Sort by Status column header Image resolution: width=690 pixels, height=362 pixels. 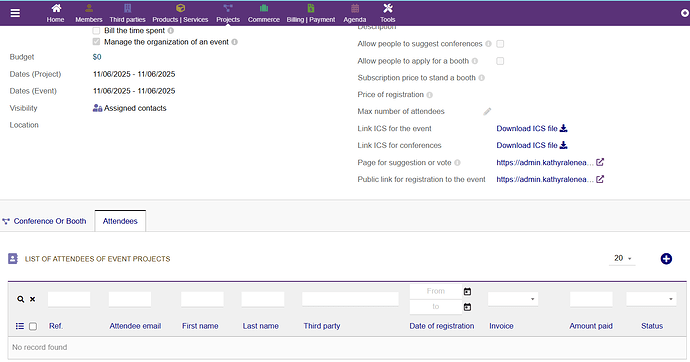pyautogui.click(x=652, y=326)
